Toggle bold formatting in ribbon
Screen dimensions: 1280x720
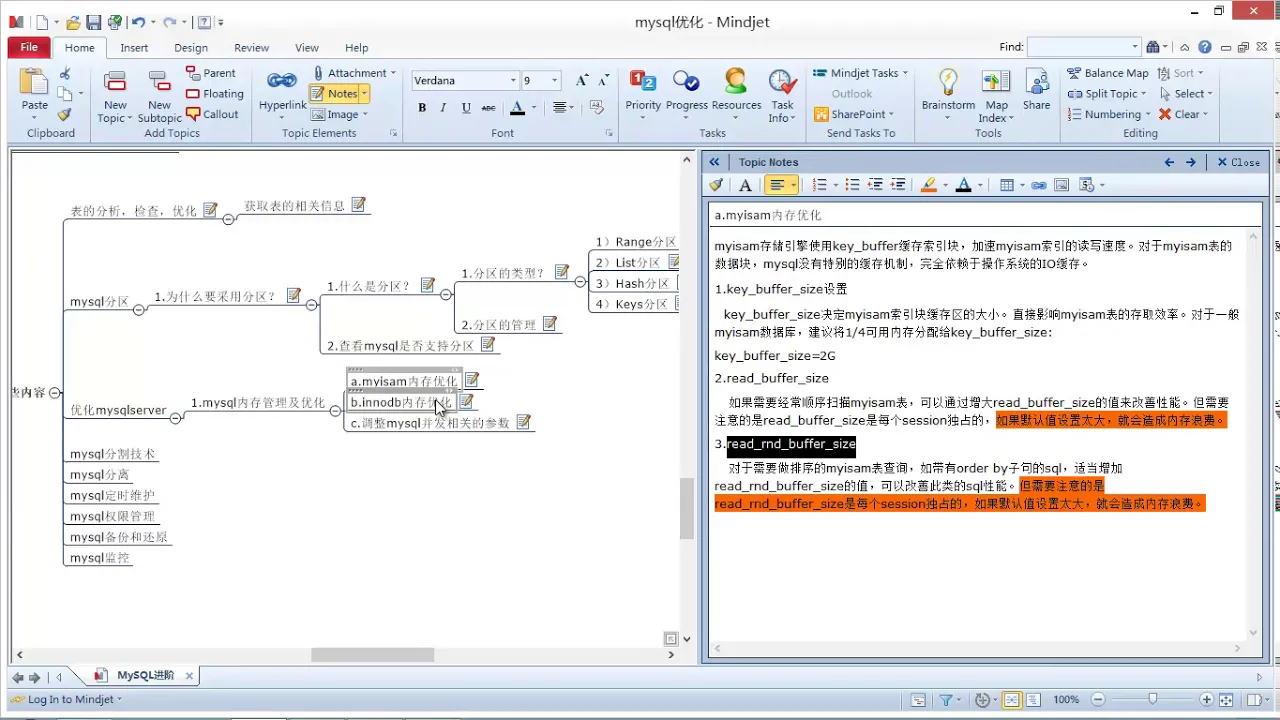tap(422, 108)
